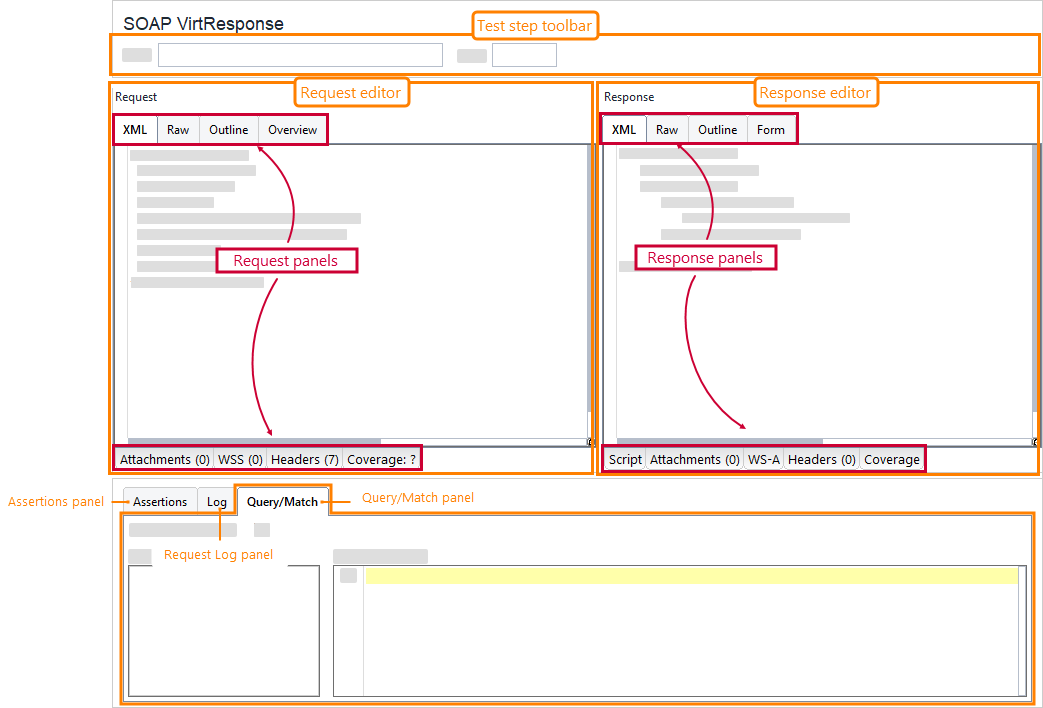Switch to the Outline tab of the Response

717,129
